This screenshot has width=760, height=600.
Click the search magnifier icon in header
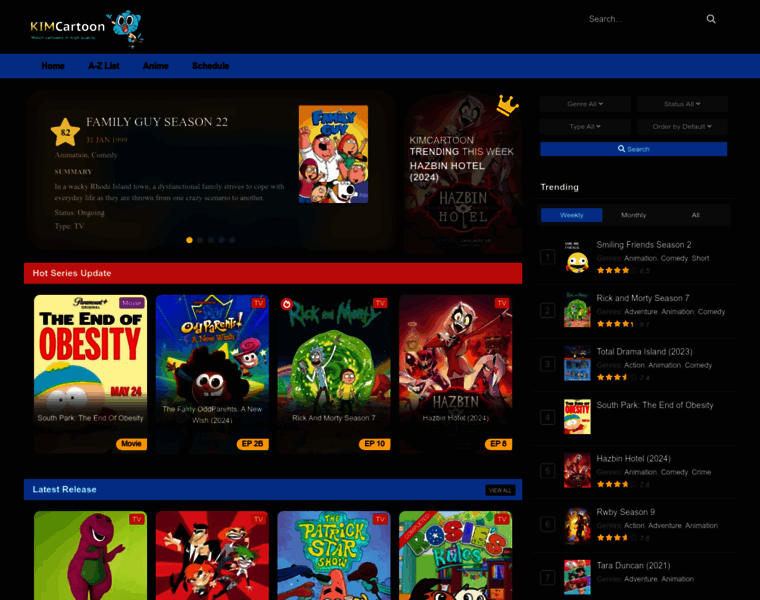pyautogui.click(x=711, y=19)
